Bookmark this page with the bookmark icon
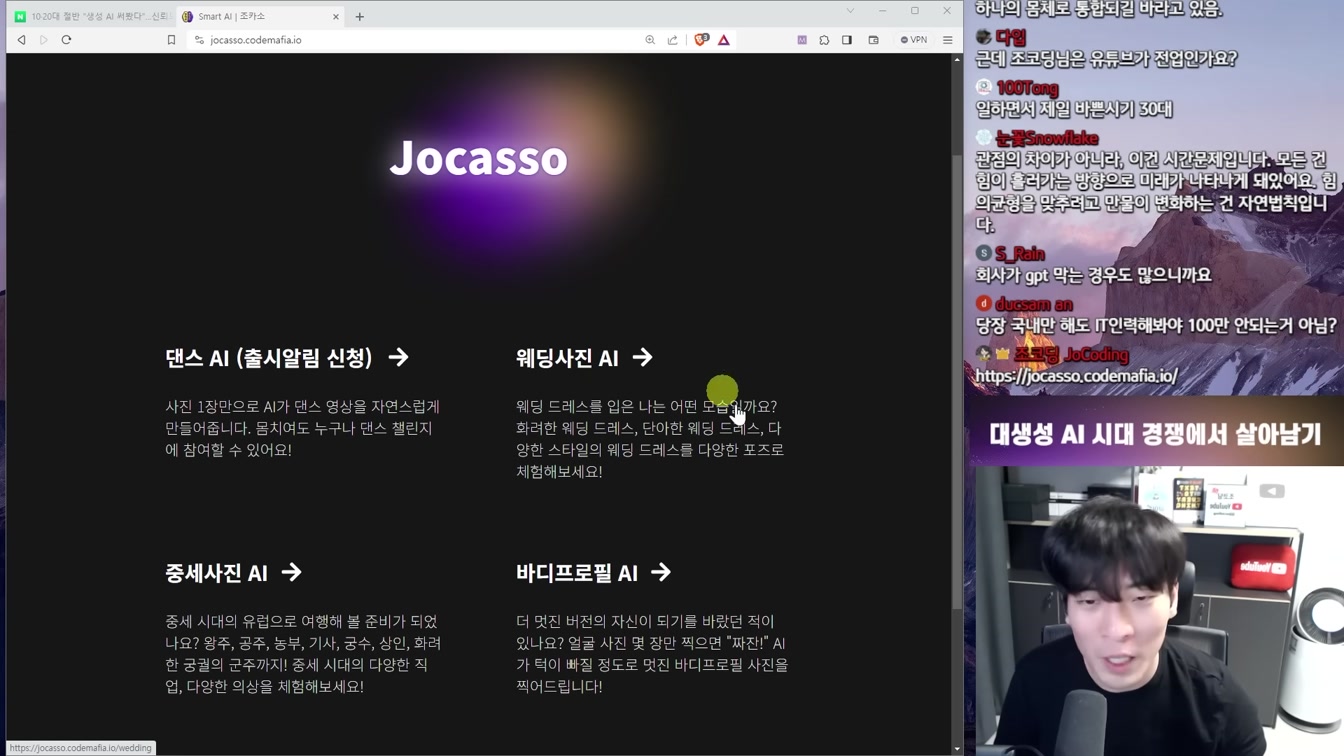 pos(171,40)
